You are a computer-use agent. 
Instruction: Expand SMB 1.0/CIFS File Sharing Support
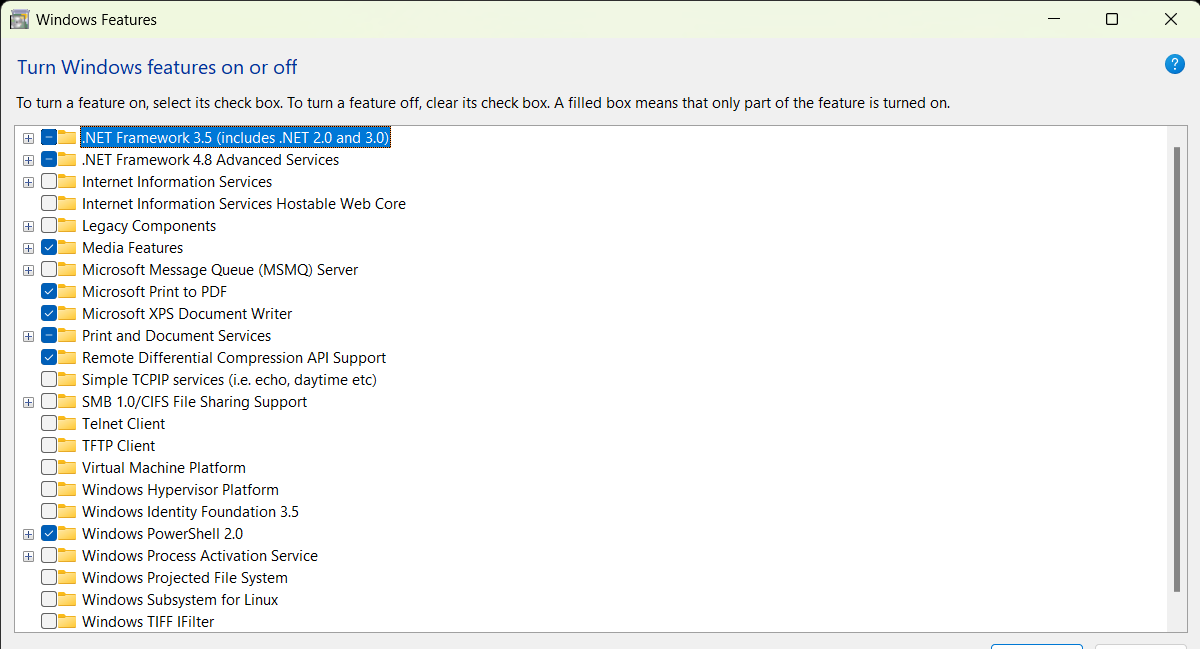28,402
